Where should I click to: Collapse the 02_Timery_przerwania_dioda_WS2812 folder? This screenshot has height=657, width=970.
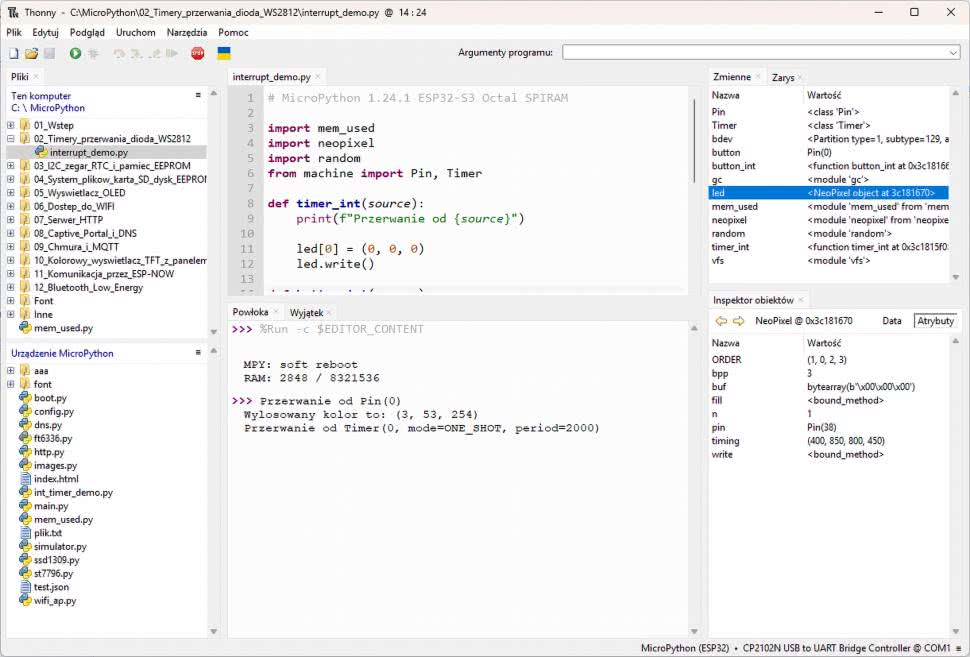[11, 139]
